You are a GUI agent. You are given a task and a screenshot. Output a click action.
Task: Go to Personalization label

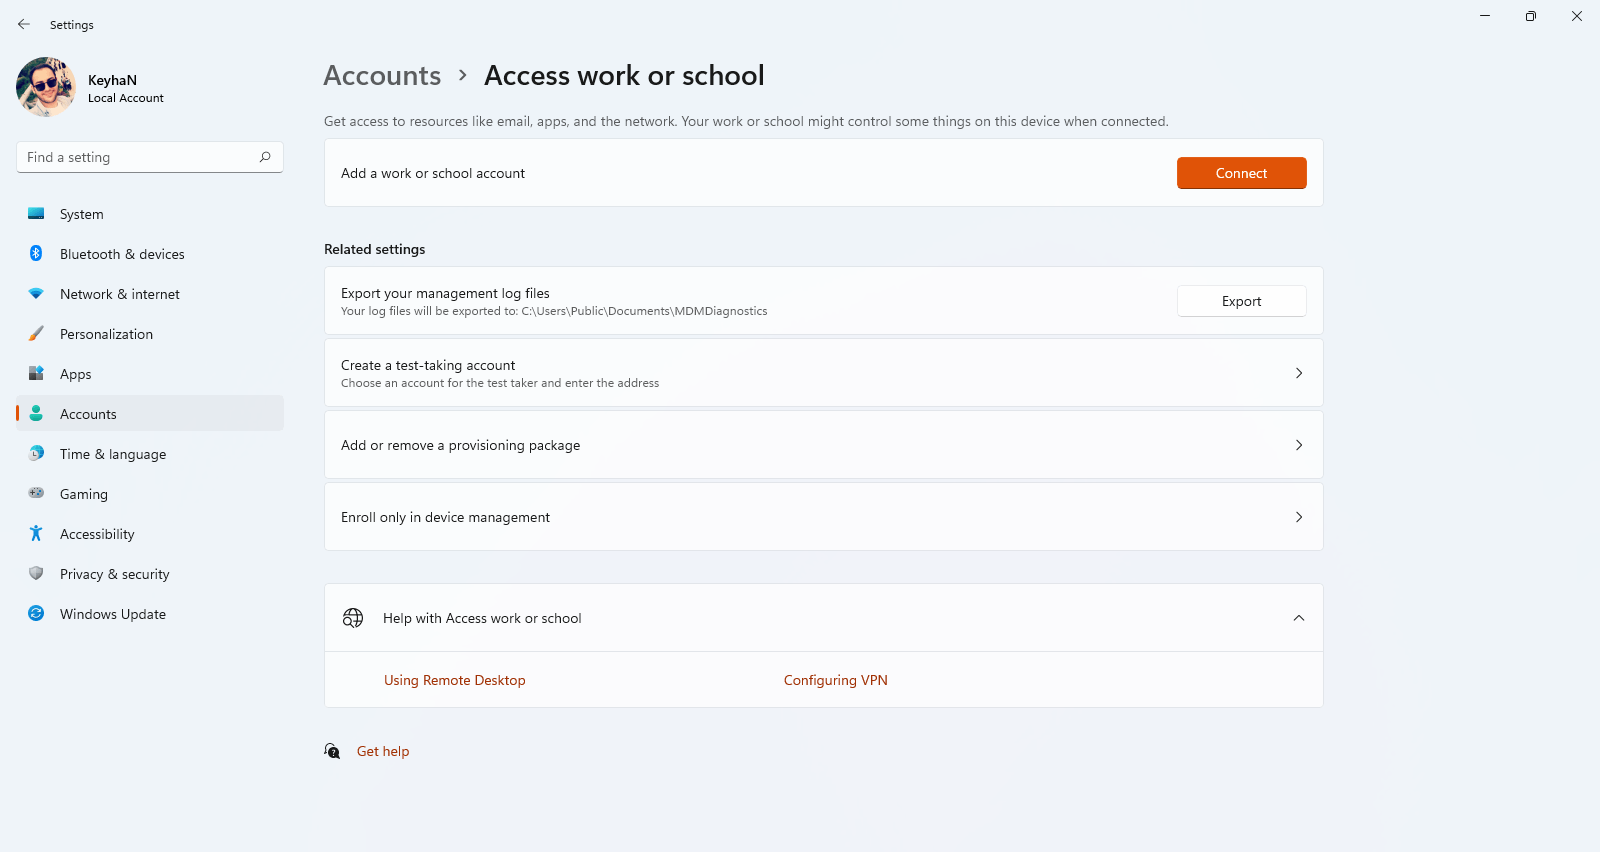[x=106, y=334]
